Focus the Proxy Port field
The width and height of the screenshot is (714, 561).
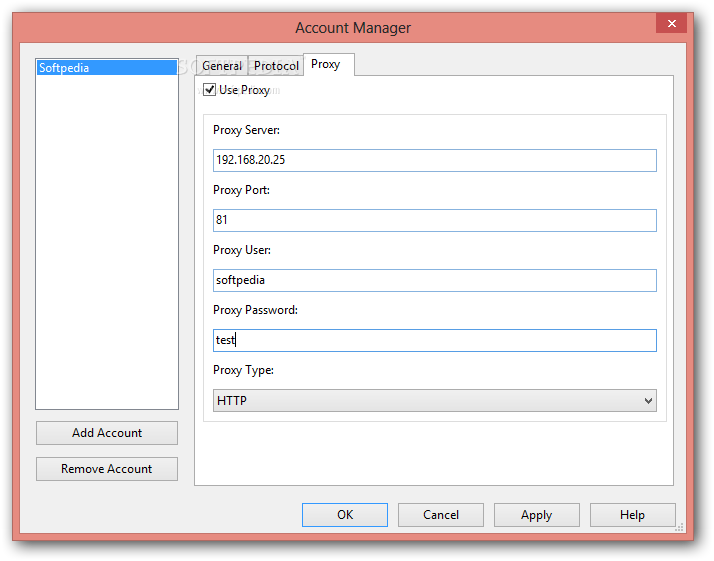[x=434, y=220]
